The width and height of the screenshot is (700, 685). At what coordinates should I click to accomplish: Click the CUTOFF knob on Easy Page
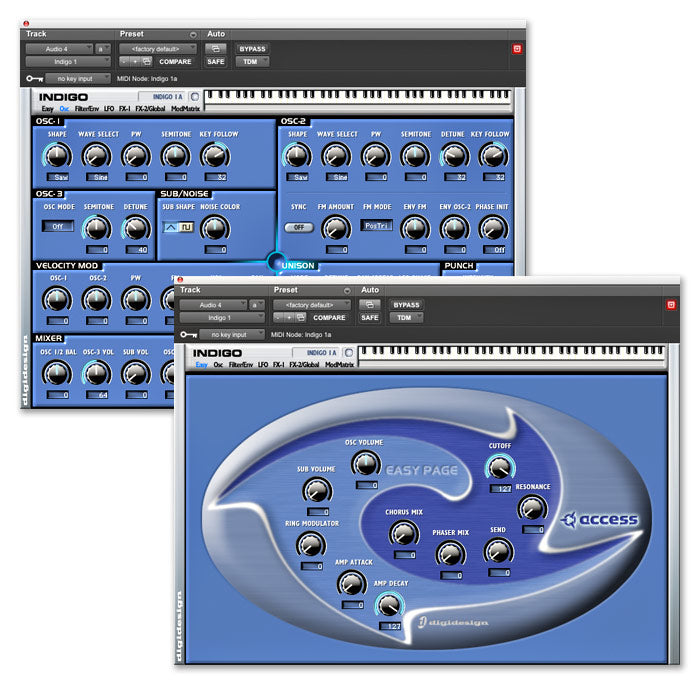click(x=499, y=467)
